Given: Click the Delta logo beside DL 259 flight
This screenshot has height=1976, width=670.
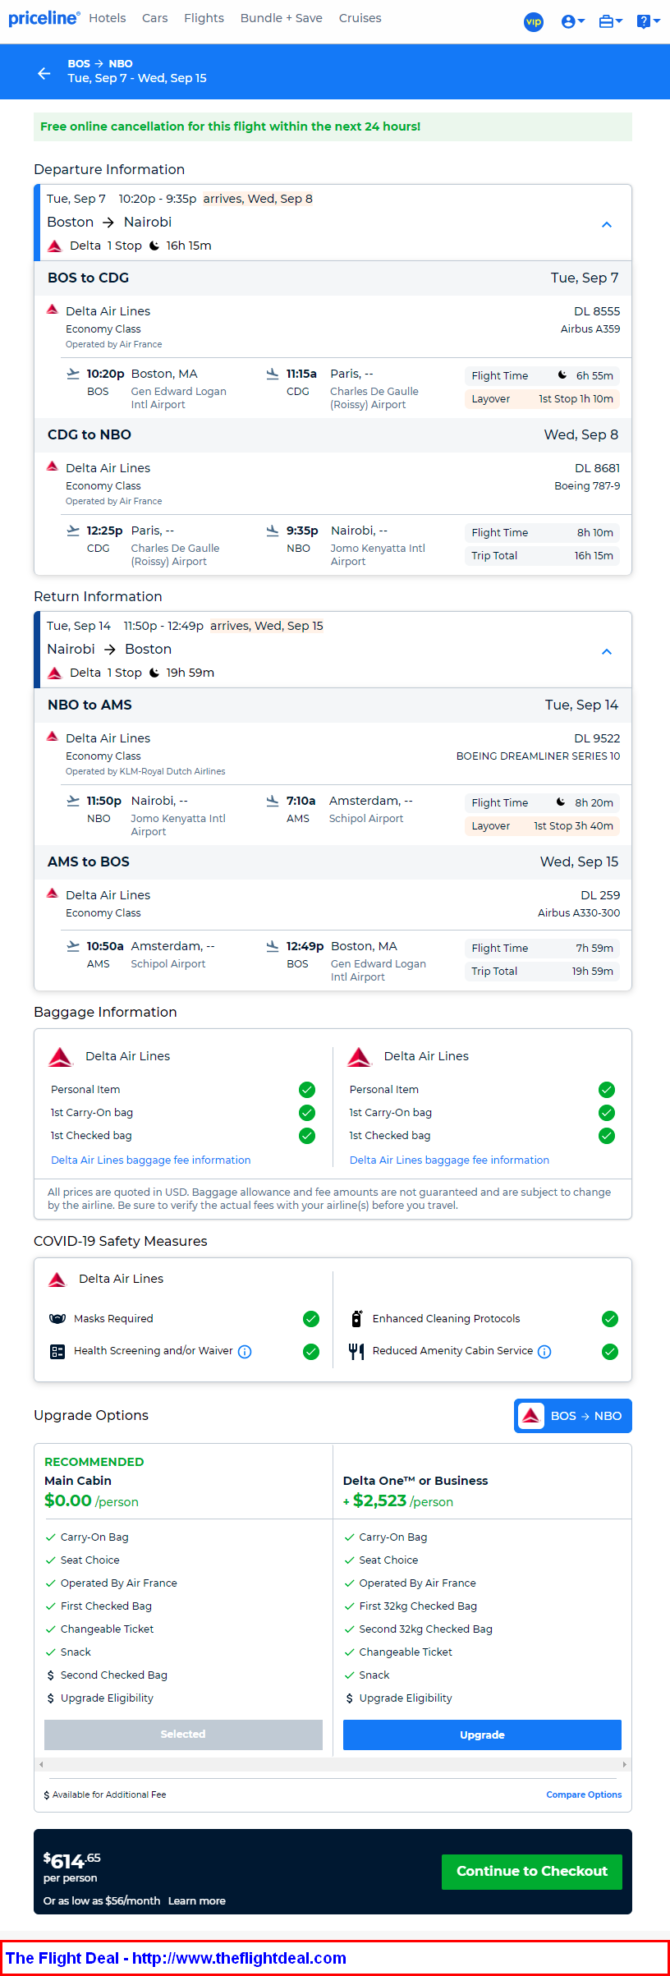Looking at the screenshot, I should click(x=53, y=894).
